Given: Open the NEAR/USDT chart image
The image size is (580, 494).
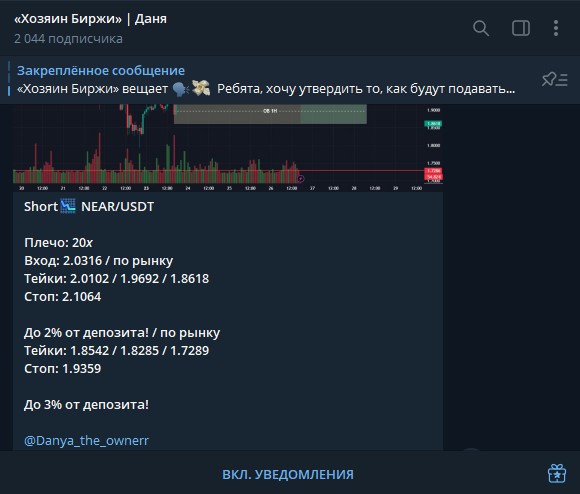Looking at the screenshot, I should (228, 148).
